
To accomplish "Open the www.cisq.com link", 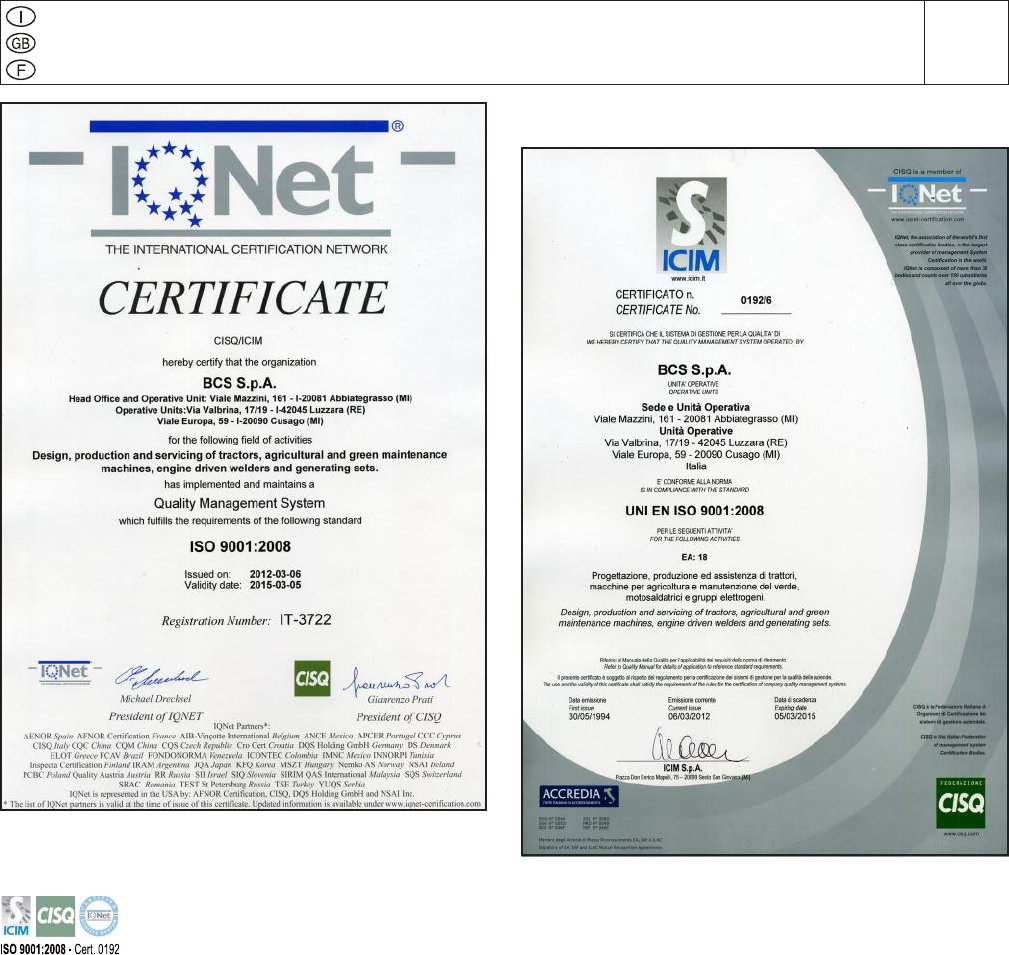I will pos(961,833).
